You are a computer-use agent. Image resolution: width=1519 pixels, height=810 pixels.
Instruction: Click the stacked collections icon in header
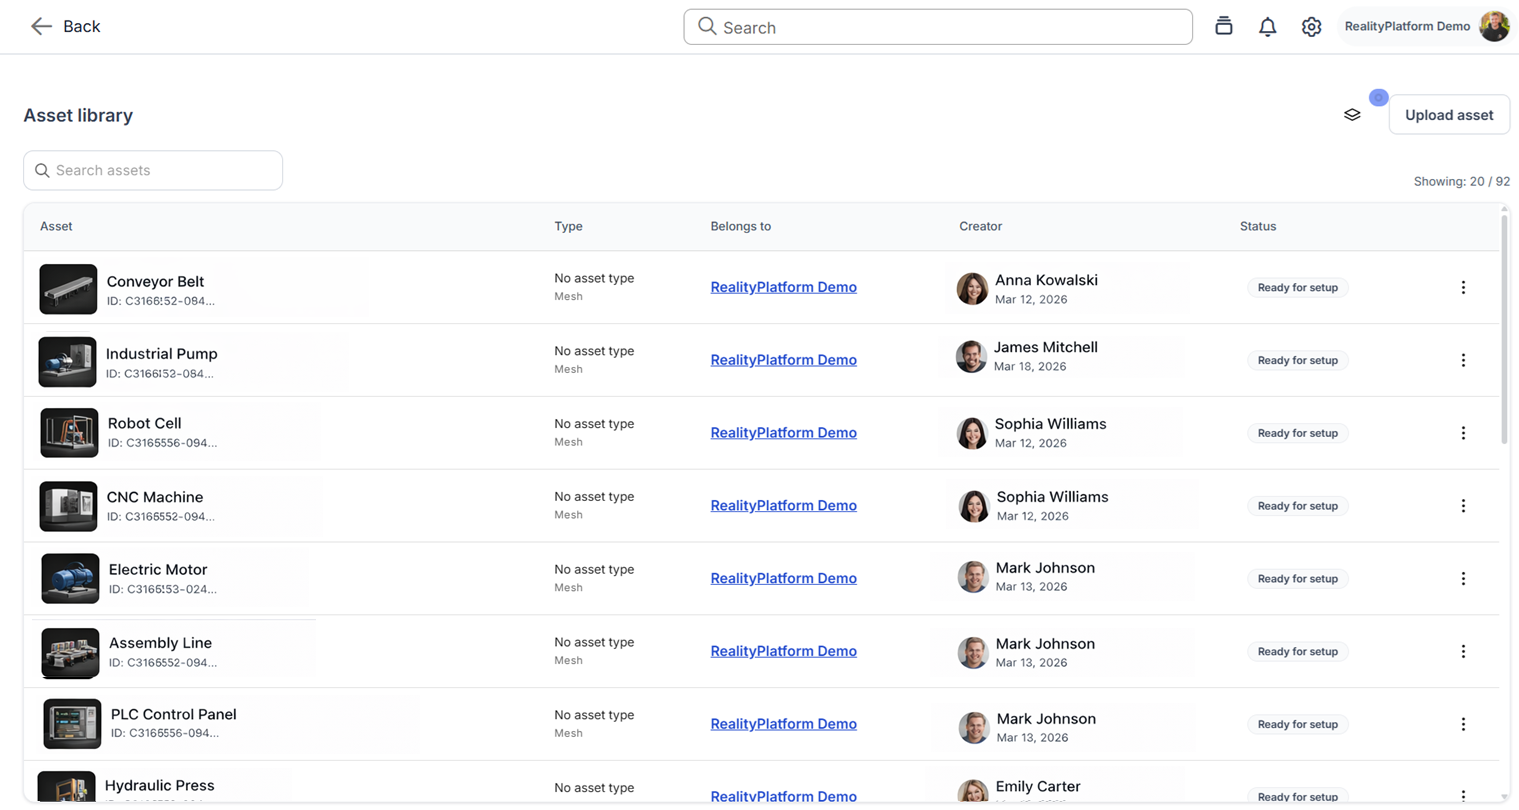pyautogui.click(x=1223, y=27)
